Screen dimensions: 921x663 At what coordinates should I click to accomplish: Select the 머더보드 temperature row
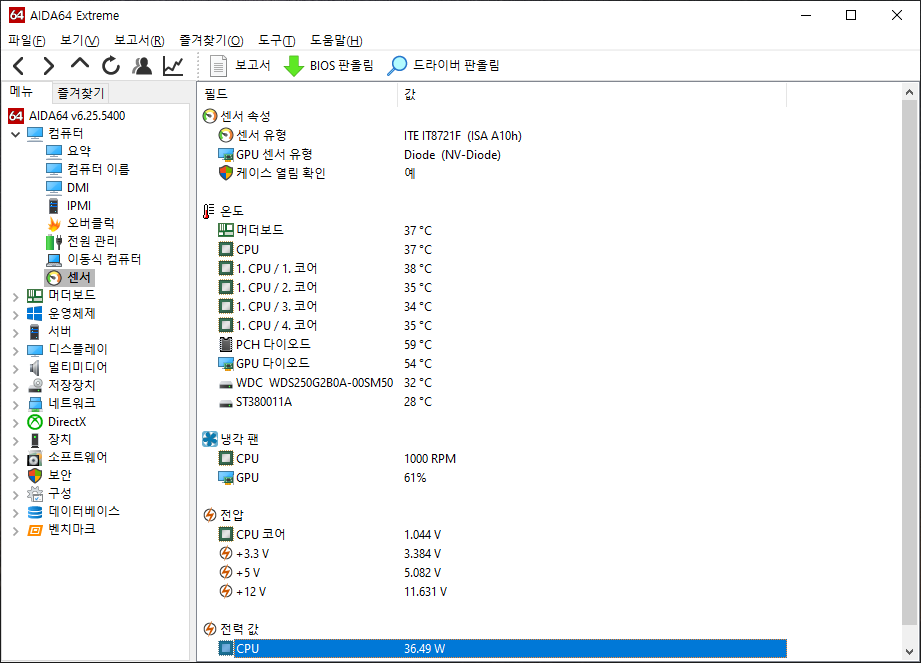point(502,230)
